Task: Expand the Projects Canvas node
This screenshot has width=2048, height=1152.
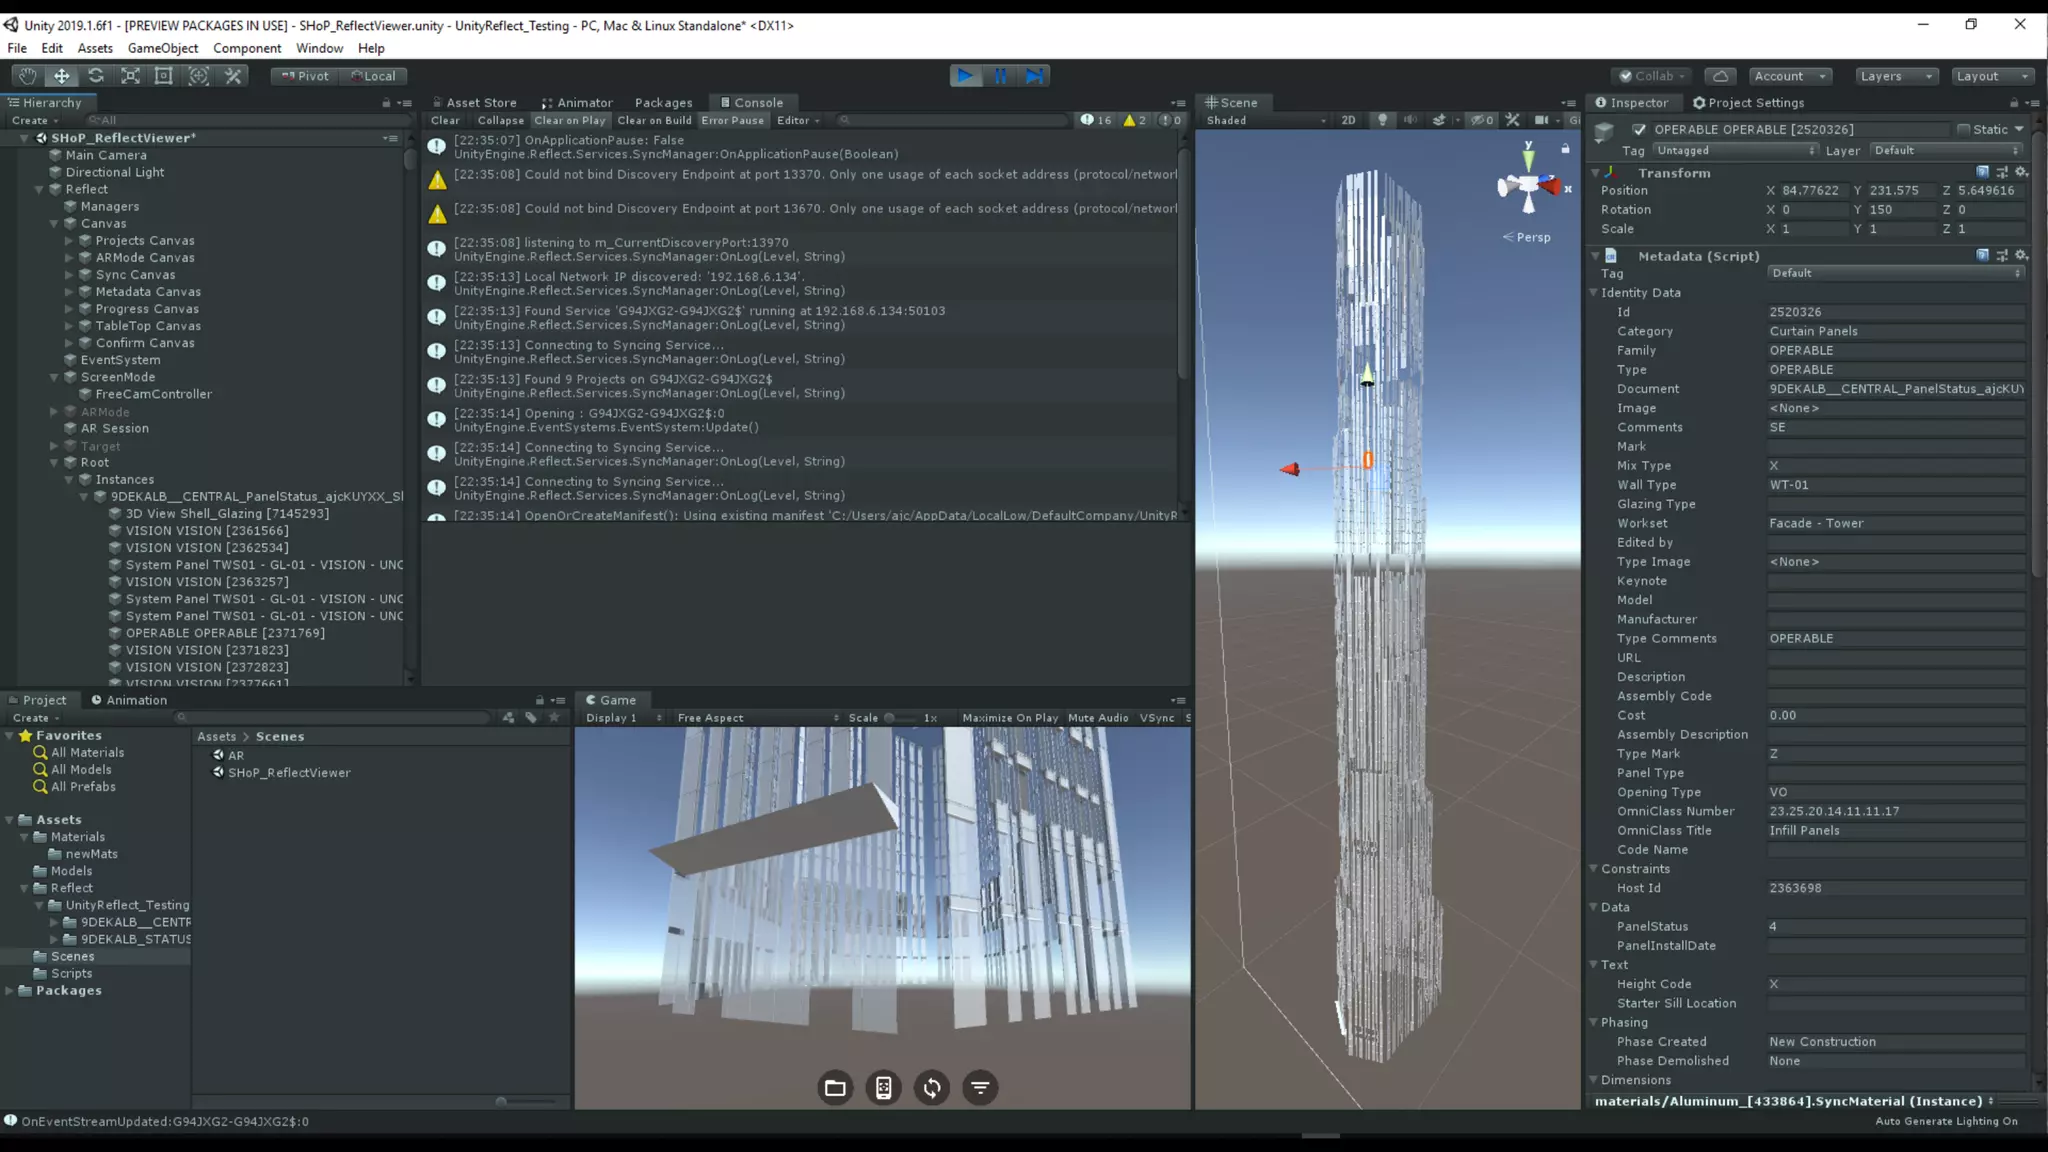Action: (69, 241)
